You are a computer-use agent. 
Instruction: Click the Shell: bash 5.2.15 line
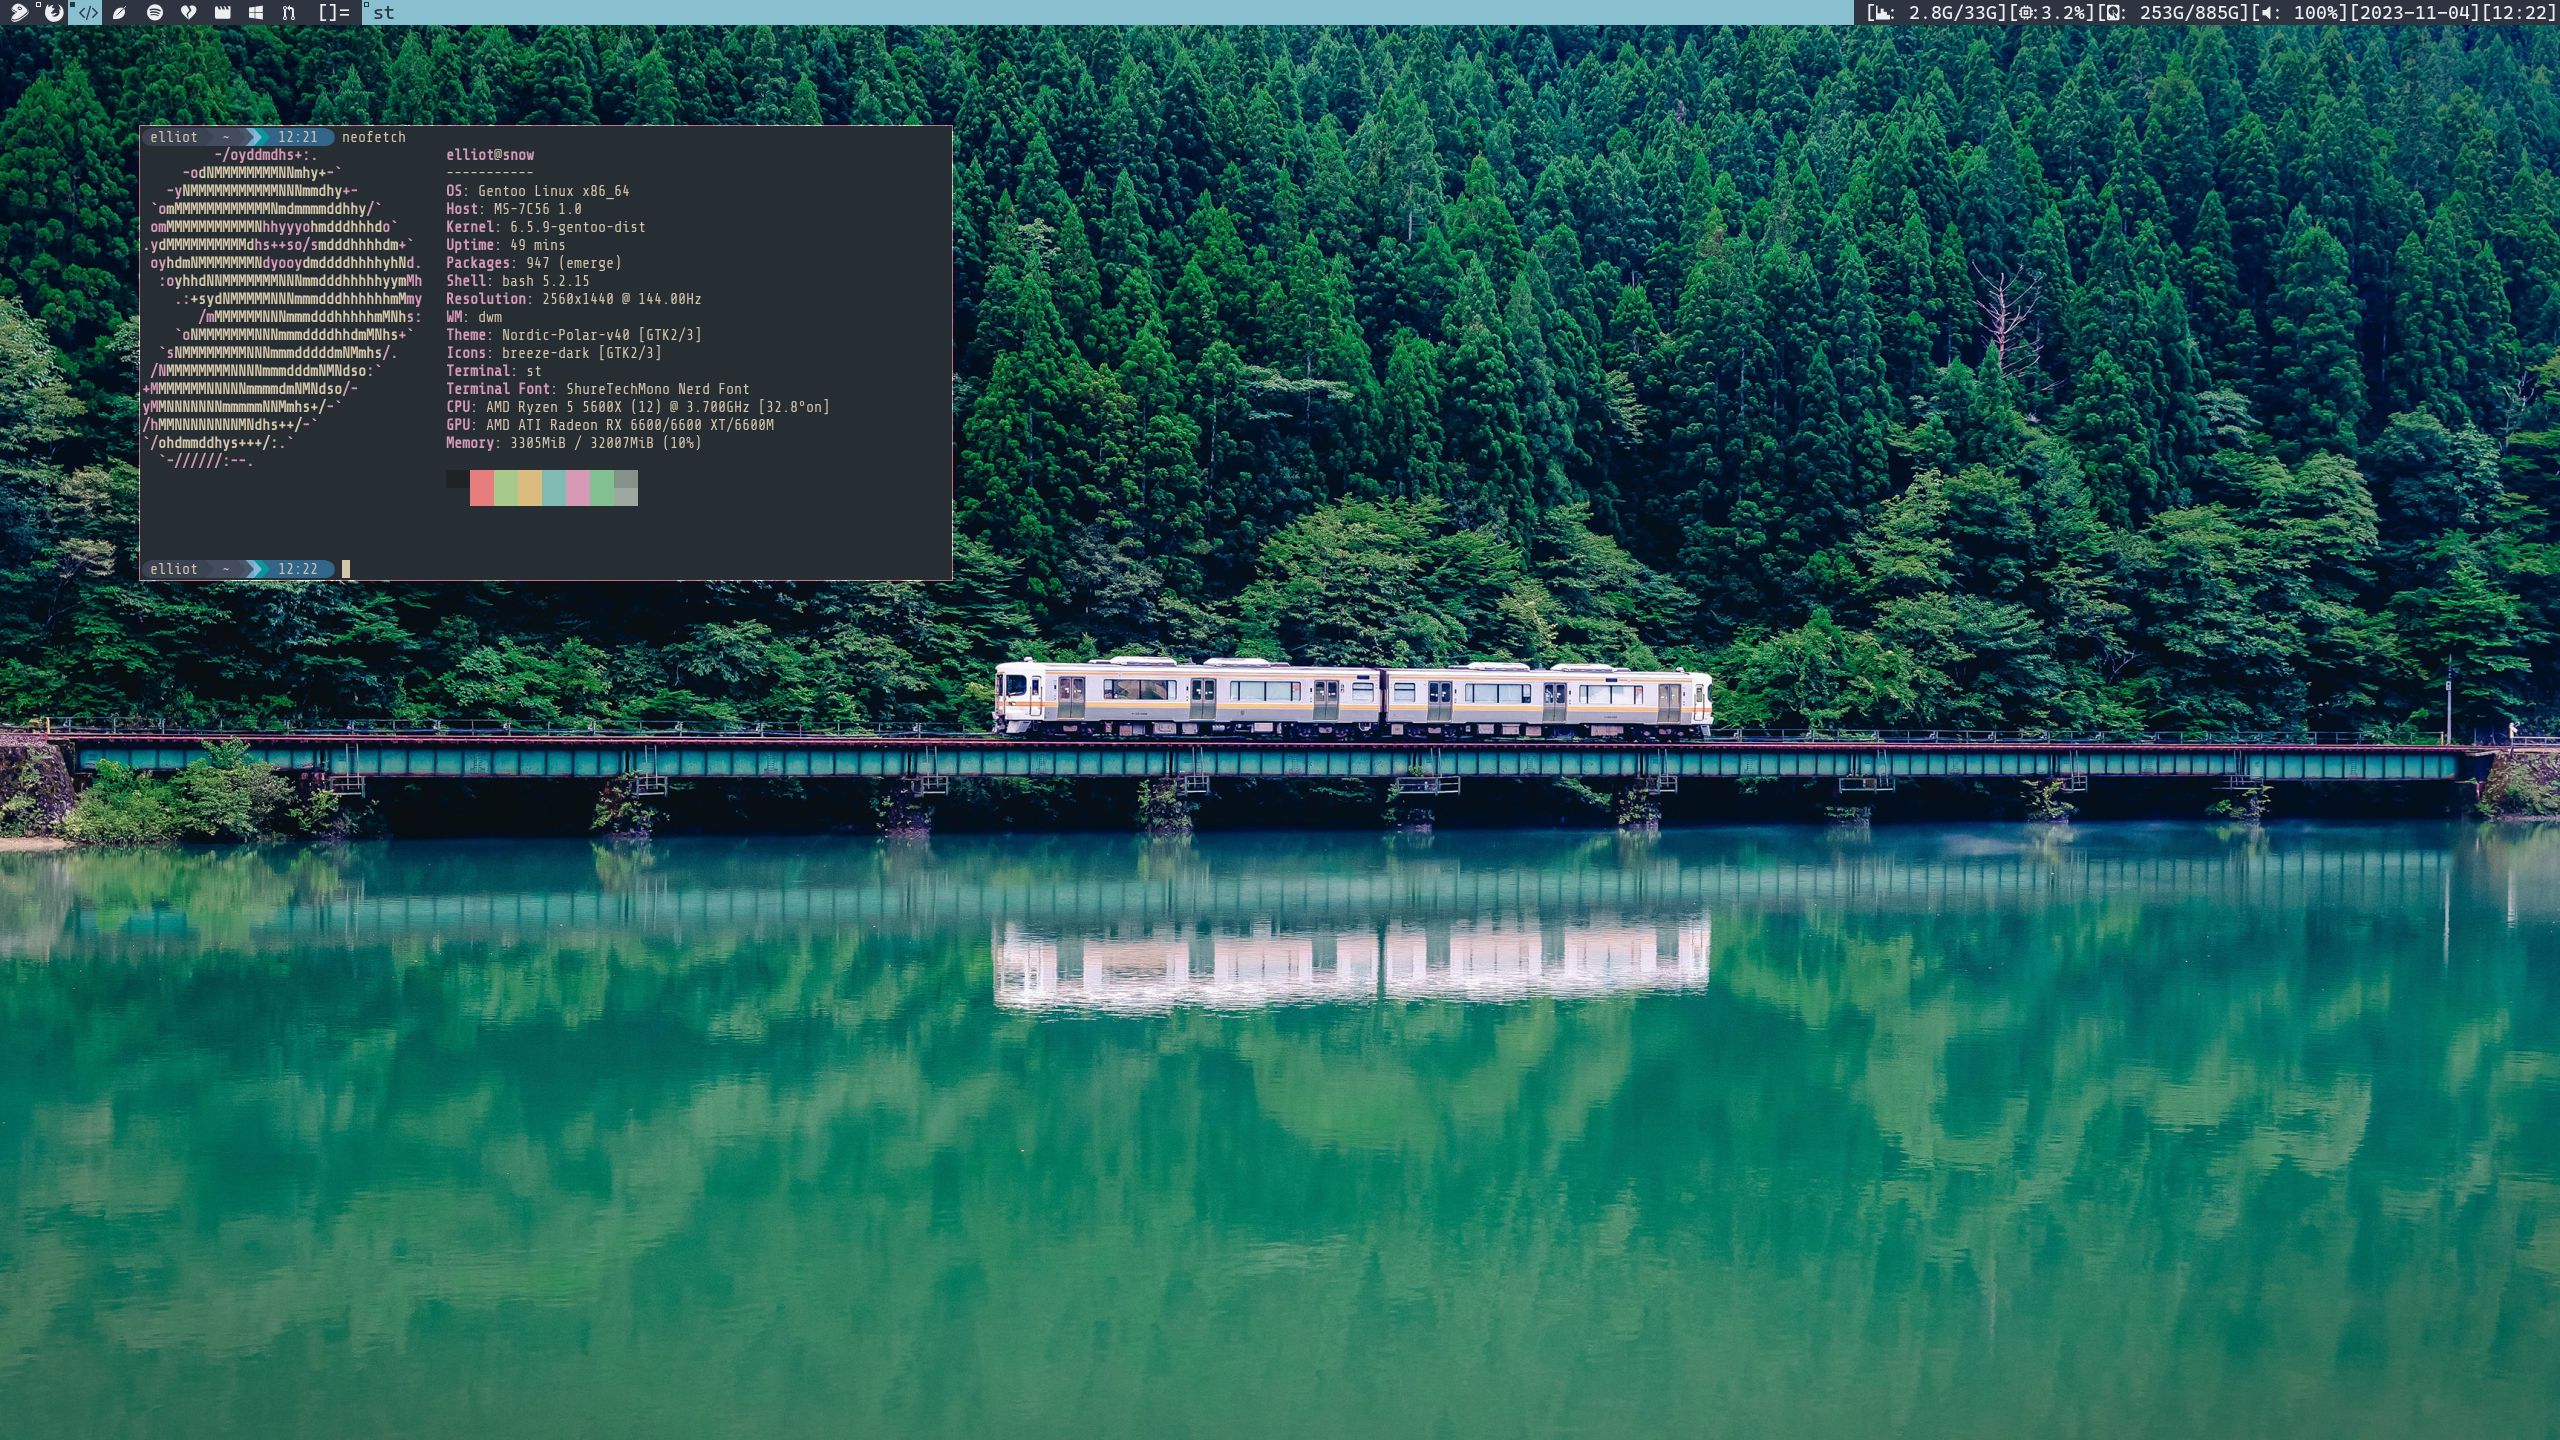pos(518,281)
